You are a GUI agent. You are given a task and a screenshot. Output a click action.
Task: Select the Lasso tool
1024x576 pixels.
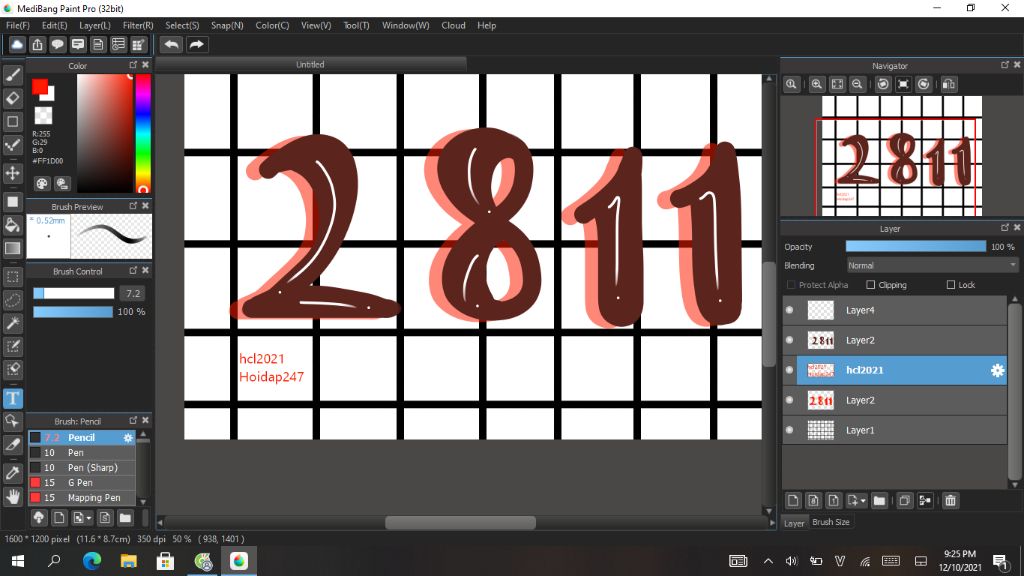tap(12, 300)
